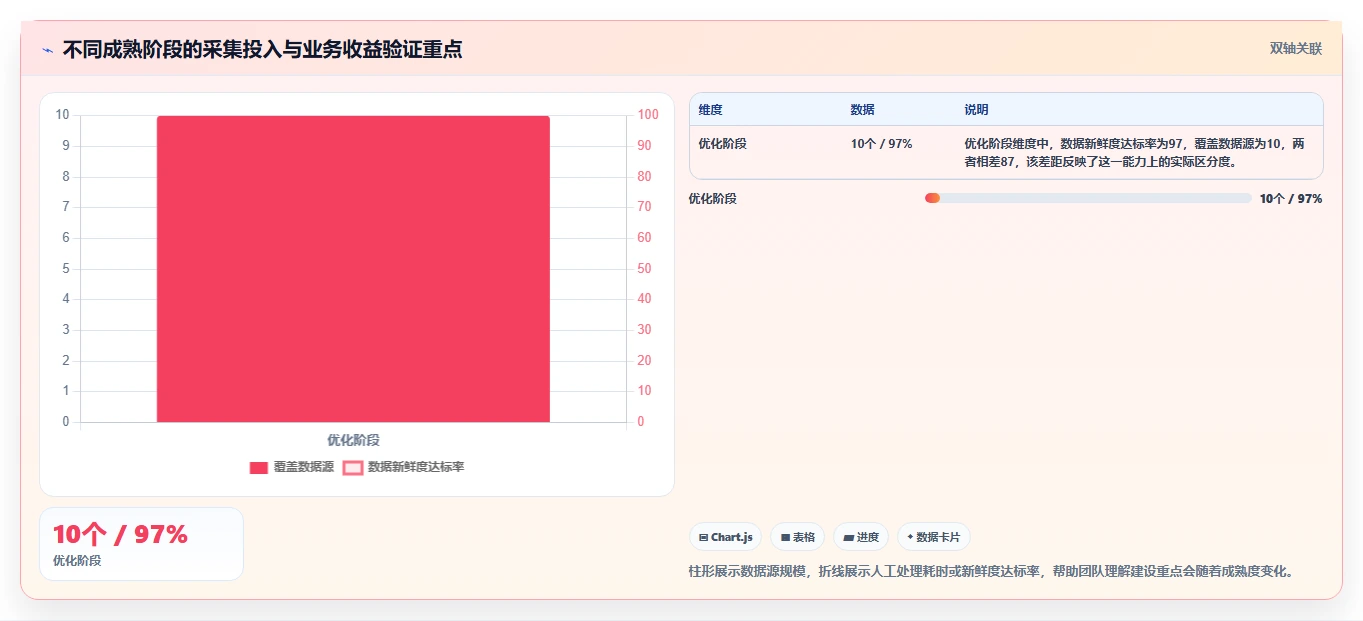Click the 数据 column header
Viewport: 1363px width, 621px height.
863,109
